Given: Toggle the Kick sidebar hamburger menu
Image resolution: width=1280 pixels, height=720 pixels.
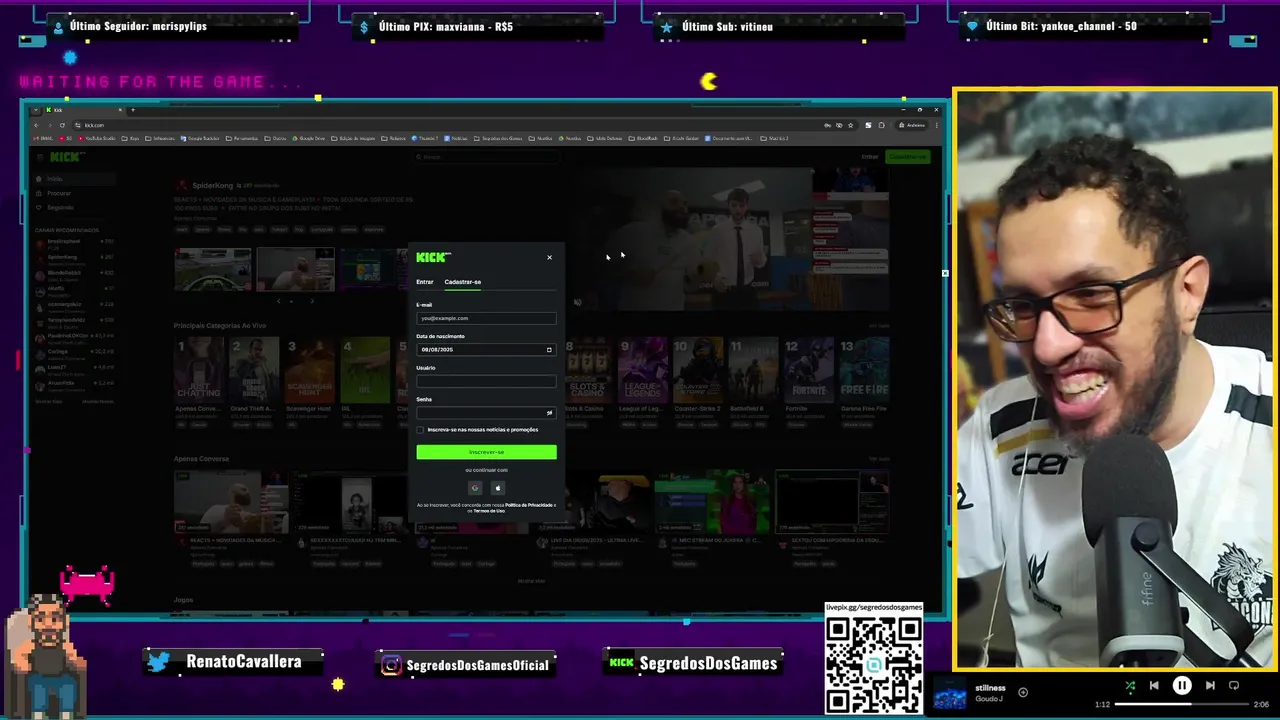Looking at the screenshot, I should click(40, 157).
